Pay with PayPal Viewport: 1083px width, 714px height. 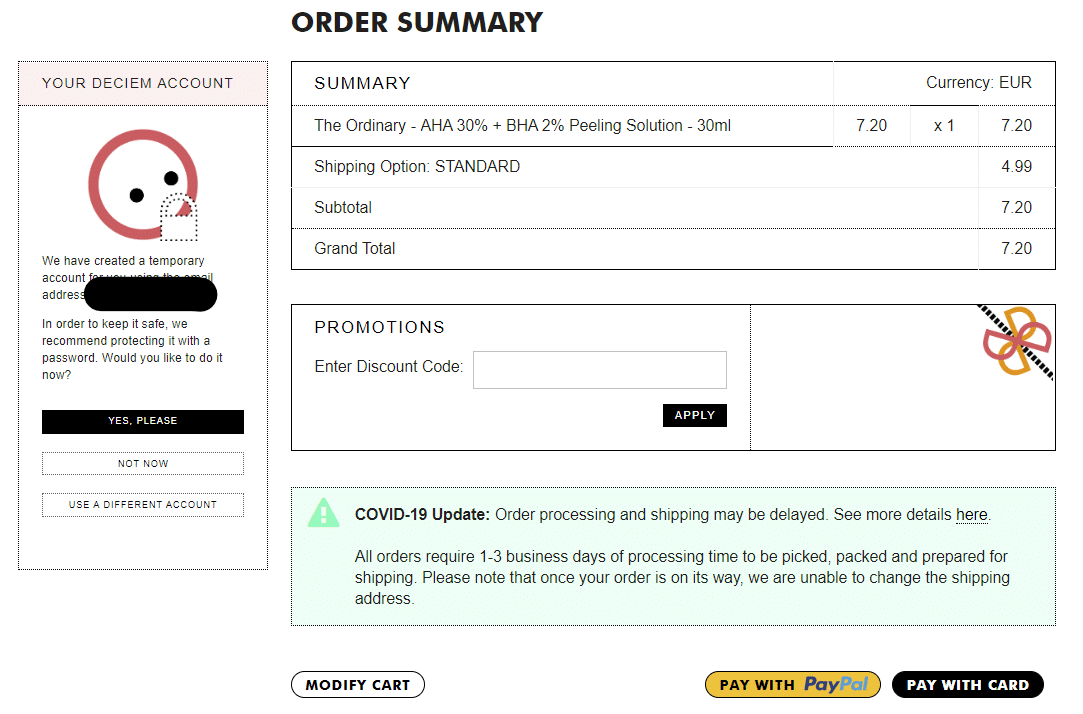click(x=792, y=685)
